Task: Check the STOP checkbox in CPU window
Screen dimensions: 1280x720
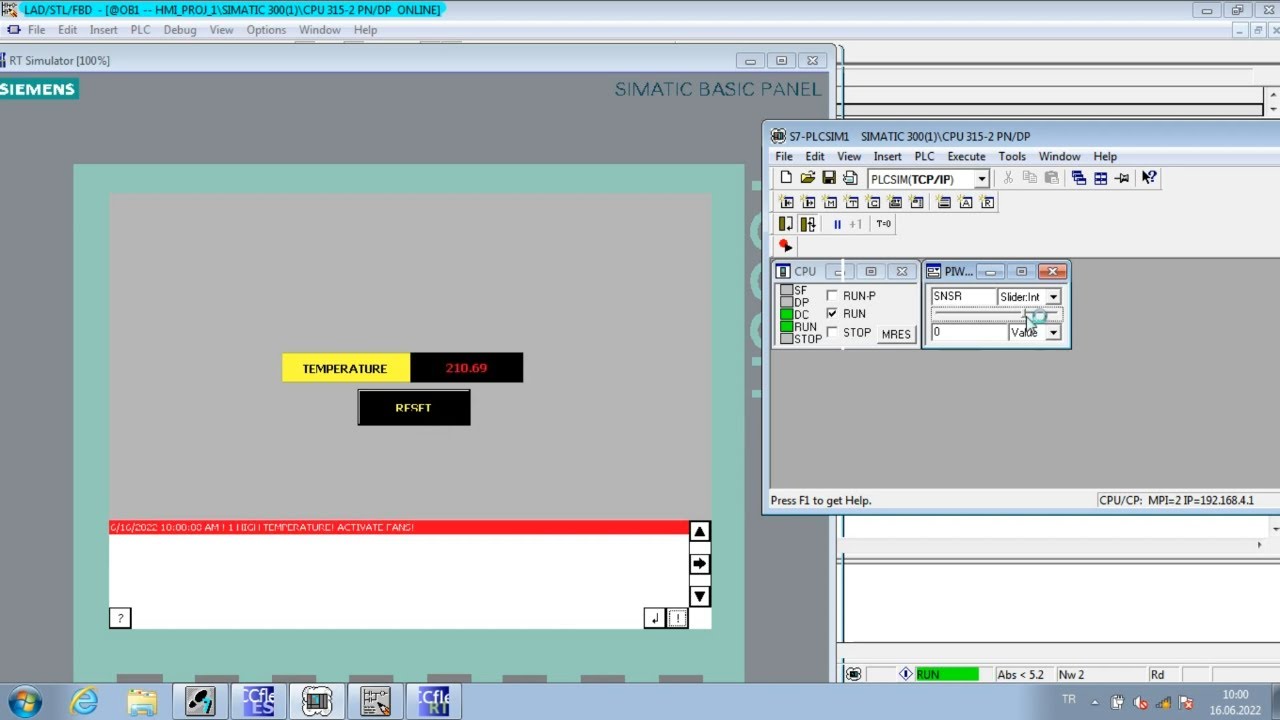Action: [832, 332]
